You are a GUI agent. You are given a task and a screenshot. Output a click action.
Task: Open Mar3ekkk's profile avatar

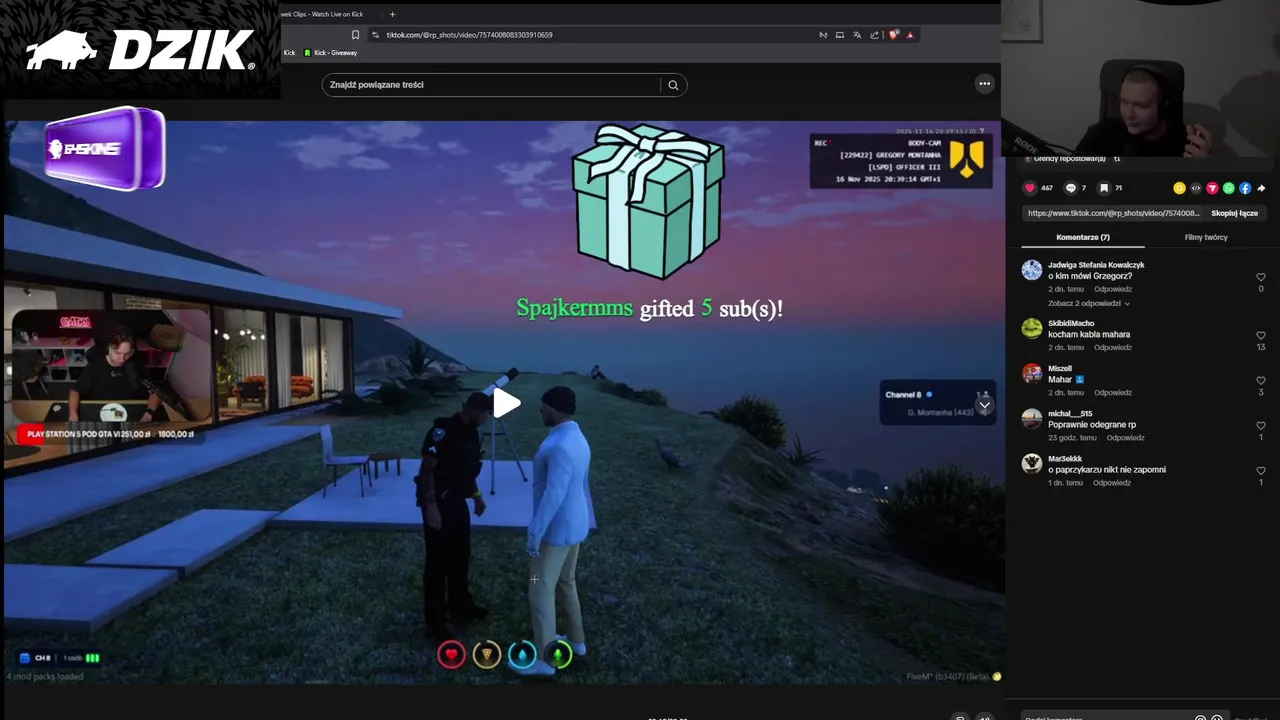[x=1032, y=463]
